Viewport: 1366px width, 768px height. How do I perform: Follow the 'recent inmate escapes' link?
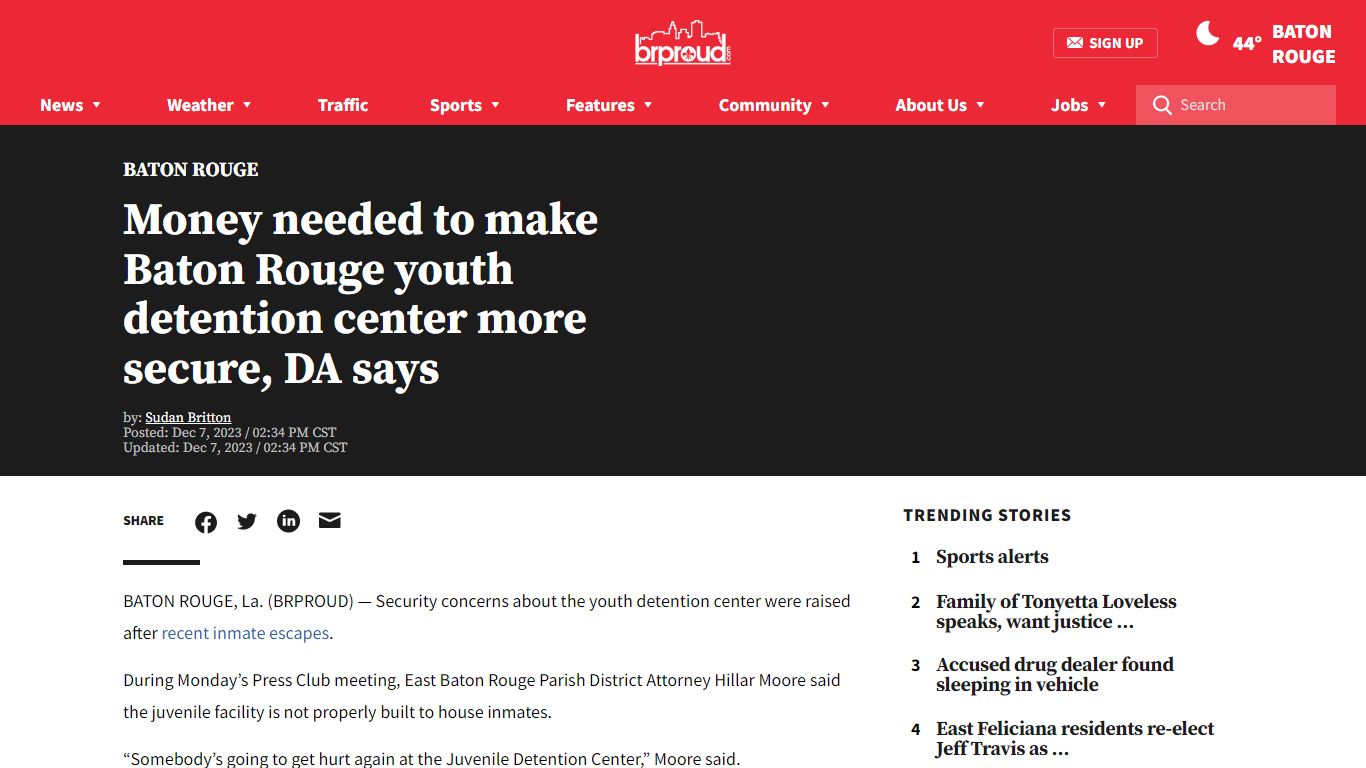coord(245,633)
